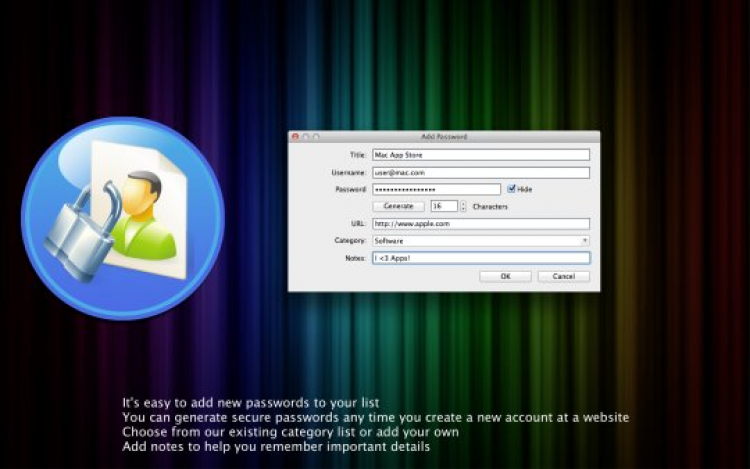The height and width of the screenshot is (469, 750).
Task: Click the Characters label
Action: tap(490, 207)
